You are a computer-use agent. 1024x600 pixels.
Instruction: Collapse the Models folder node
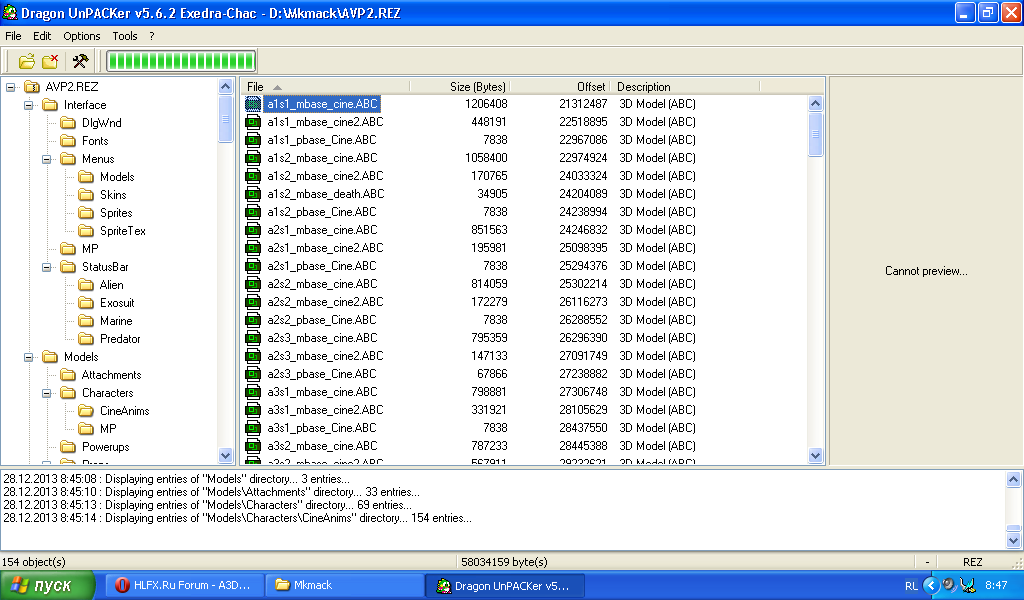click(29, 357)
